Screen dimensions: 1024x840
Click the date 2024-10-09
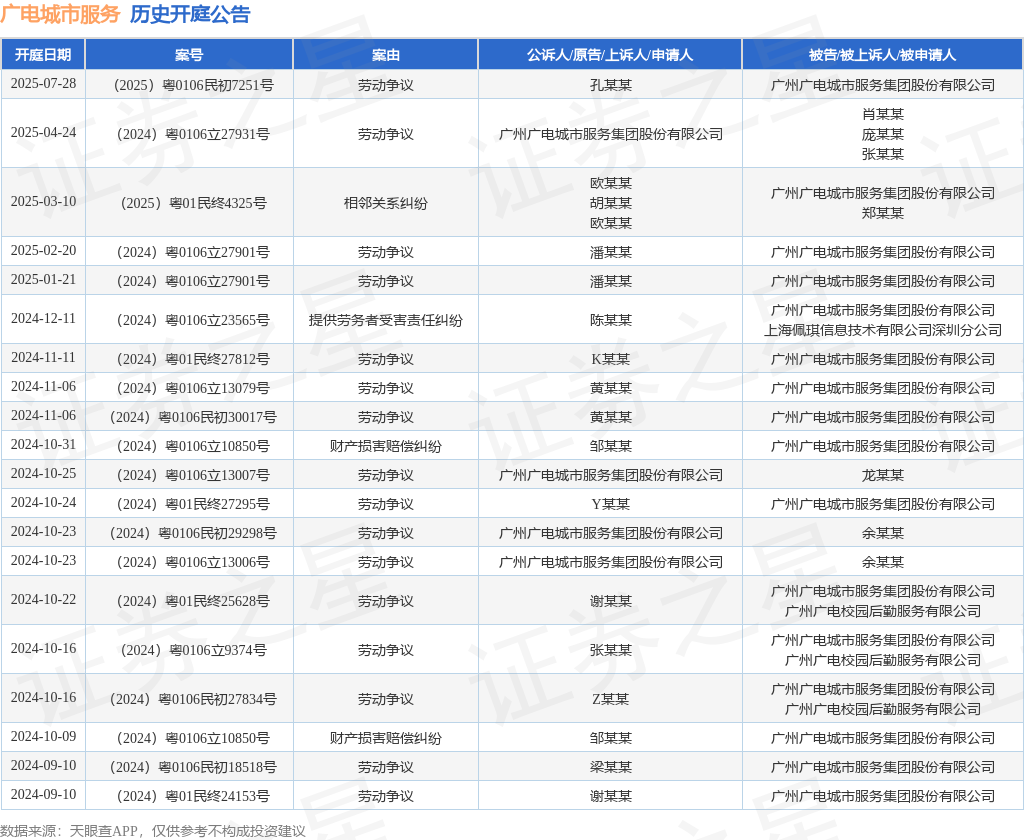point(43,737)
